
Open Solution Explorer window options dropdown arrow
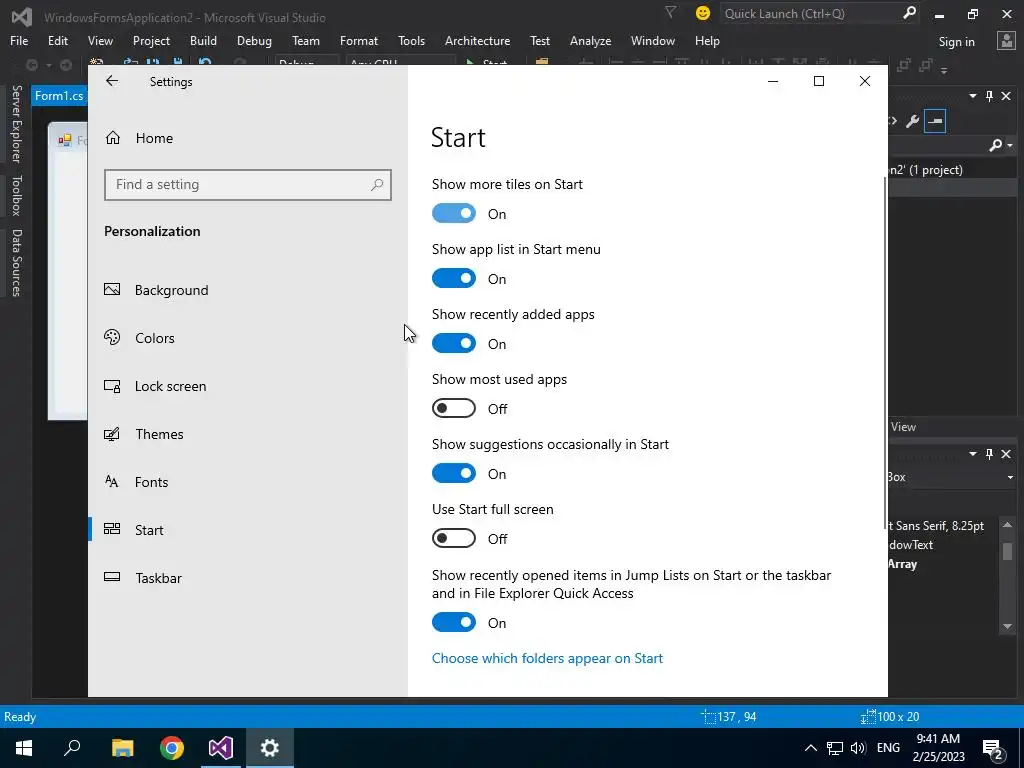click(972, 96)
